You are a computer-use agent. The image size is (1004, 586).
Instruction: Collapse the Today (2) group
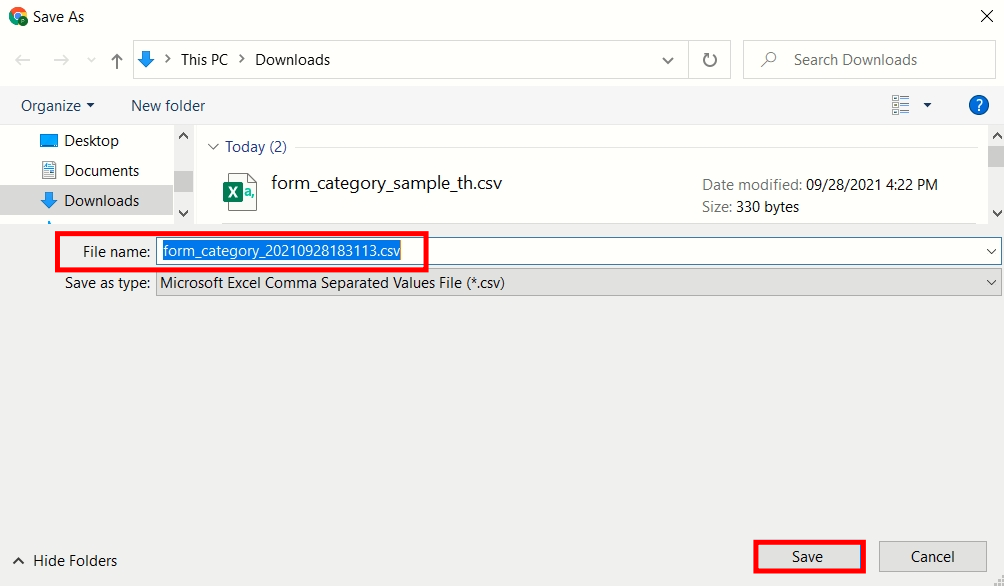pyautogui.click(x=212, y=147)
